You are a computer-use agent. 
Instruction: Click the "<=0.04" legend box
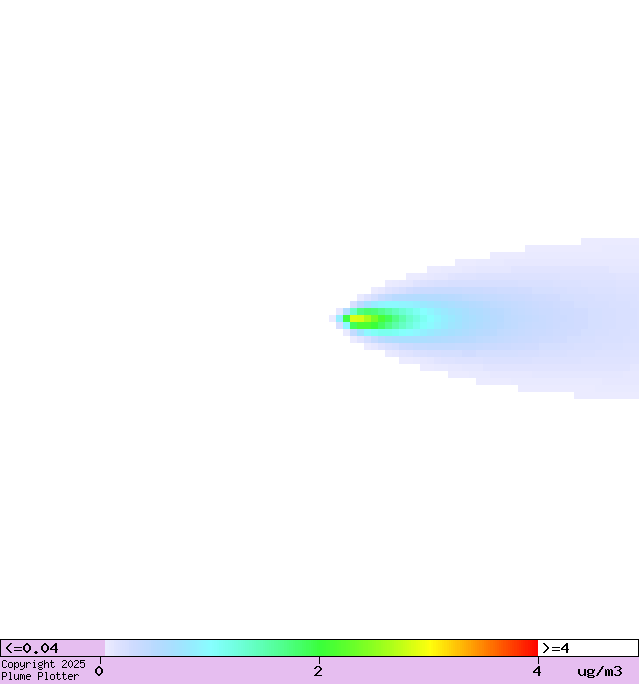pyautogui.click(x=52, y=648)
